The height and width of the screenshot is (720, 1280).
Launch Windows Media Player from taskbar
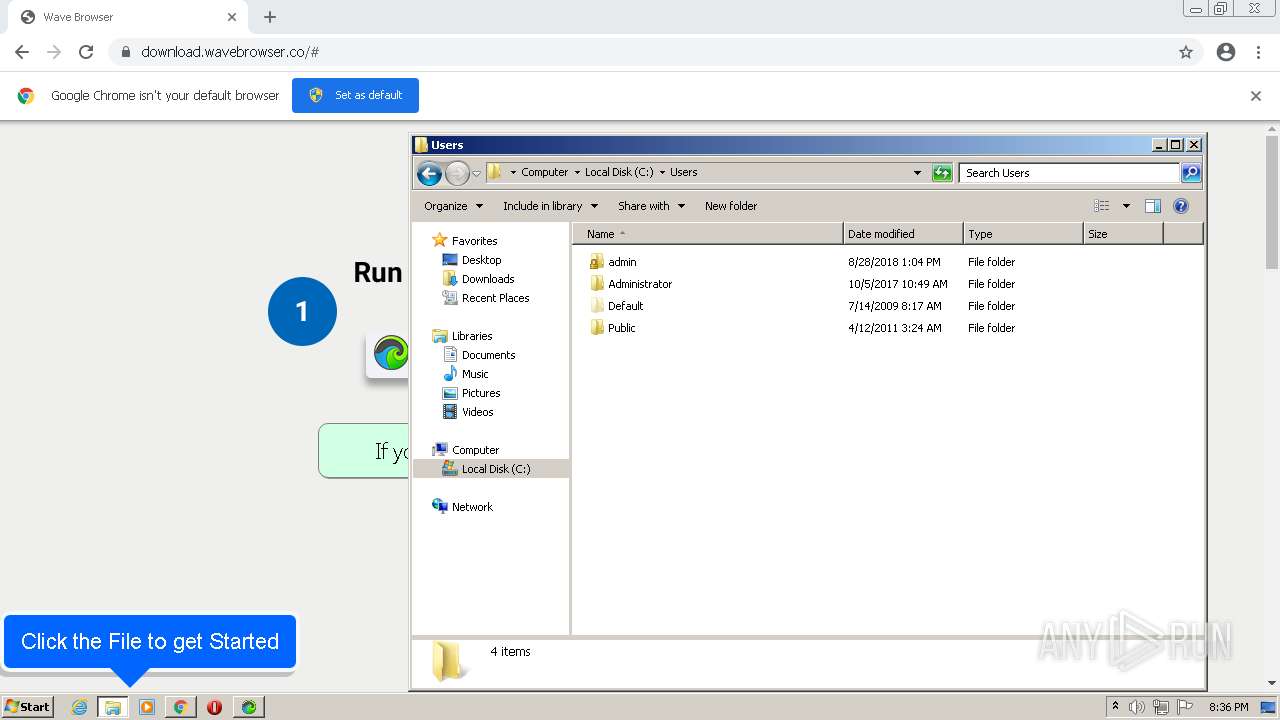click(147, 707)
